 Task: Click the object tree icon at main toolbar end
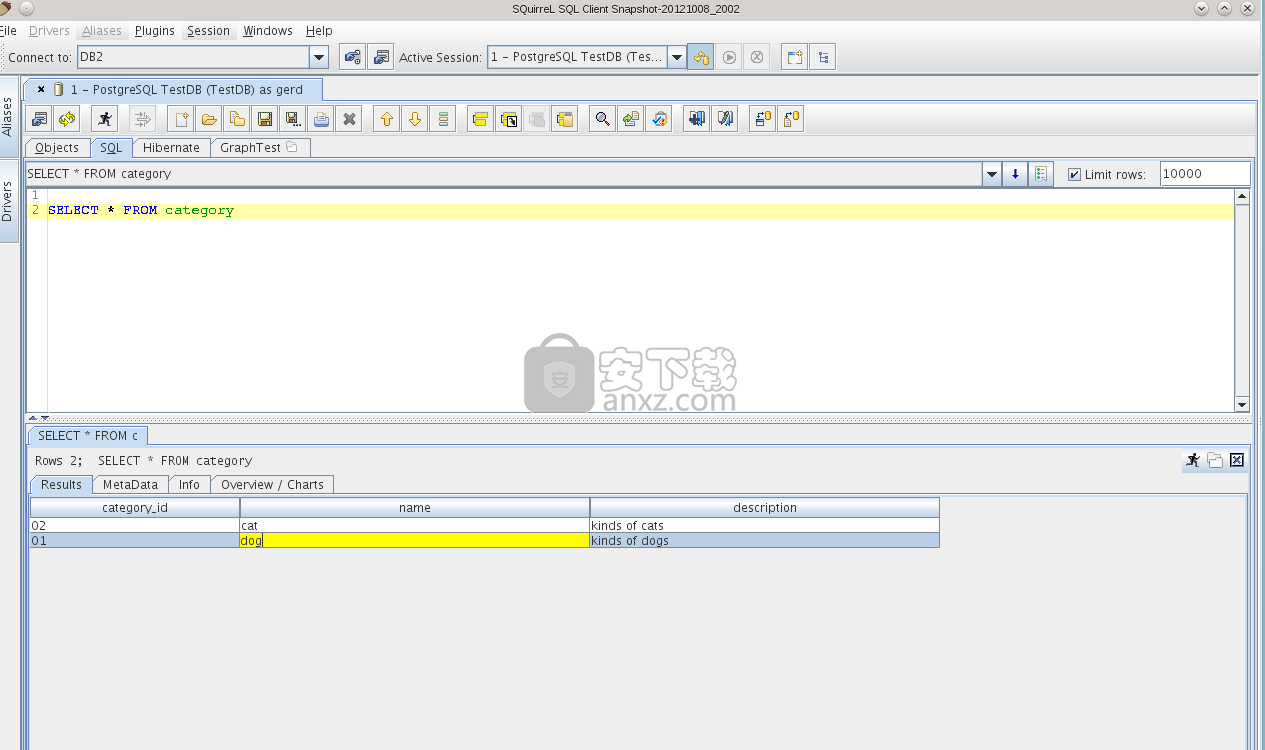point(822,57)
